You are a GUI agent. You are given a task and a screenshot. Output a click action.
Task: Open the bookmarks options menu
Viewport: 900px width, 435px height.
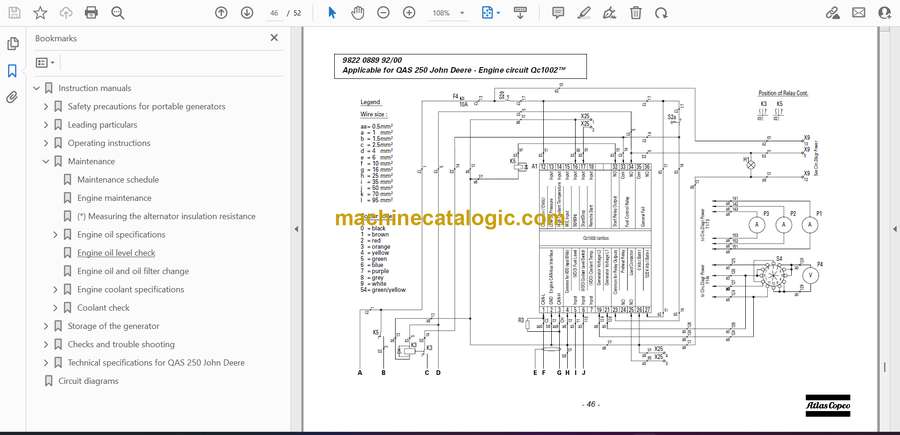[x=45, y=63]
